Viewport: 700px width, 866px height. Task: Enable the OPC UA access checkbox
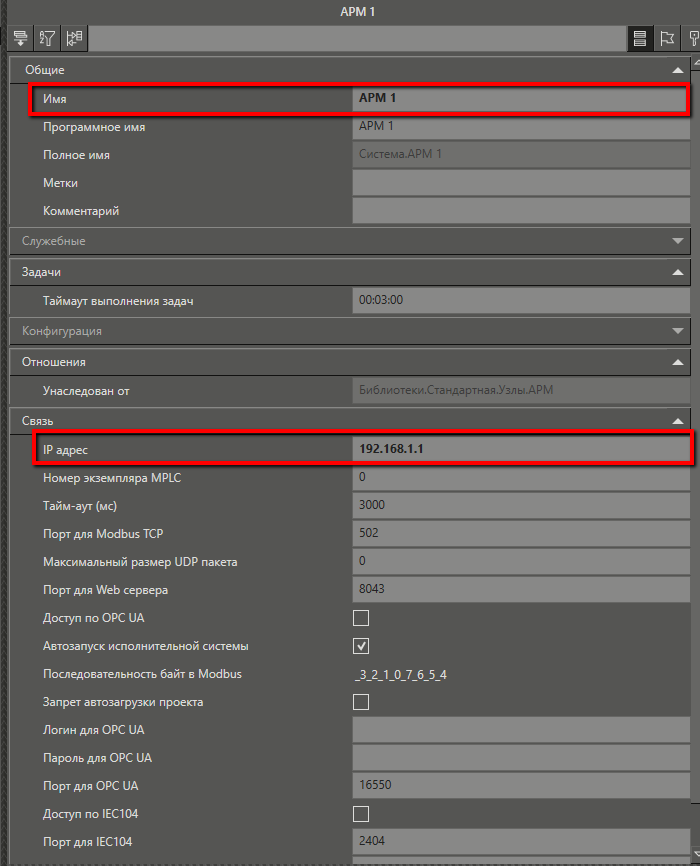[361, 618]
